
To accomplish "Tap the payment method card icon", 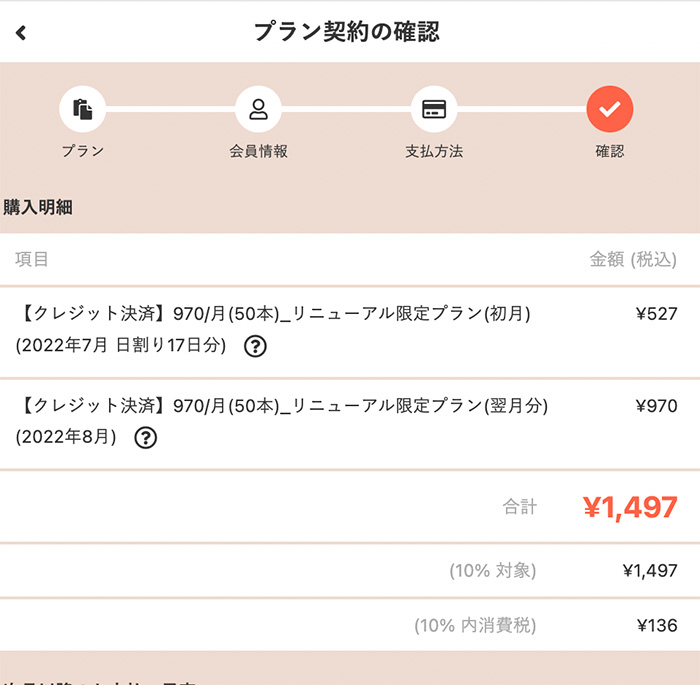I will [433, 110].
